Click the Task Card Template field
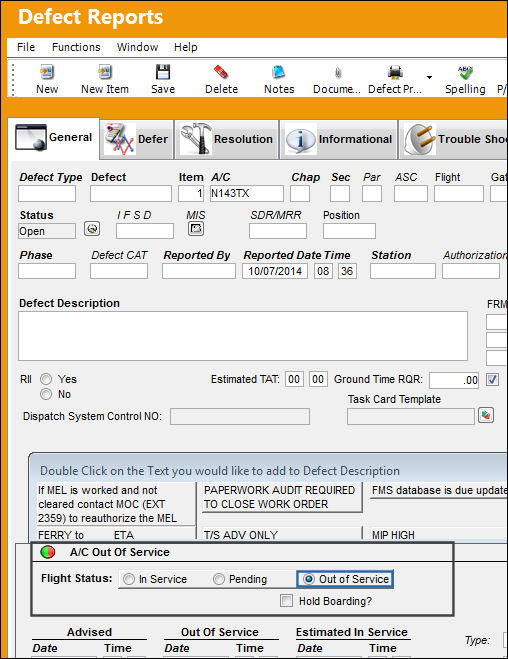Image resolution: width=508 pixels, height=659 pixels. point(411,416)
